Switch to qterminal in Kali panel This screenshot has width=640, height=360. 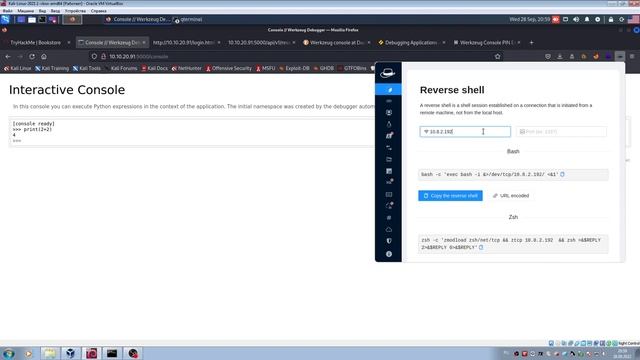(188, 19)
